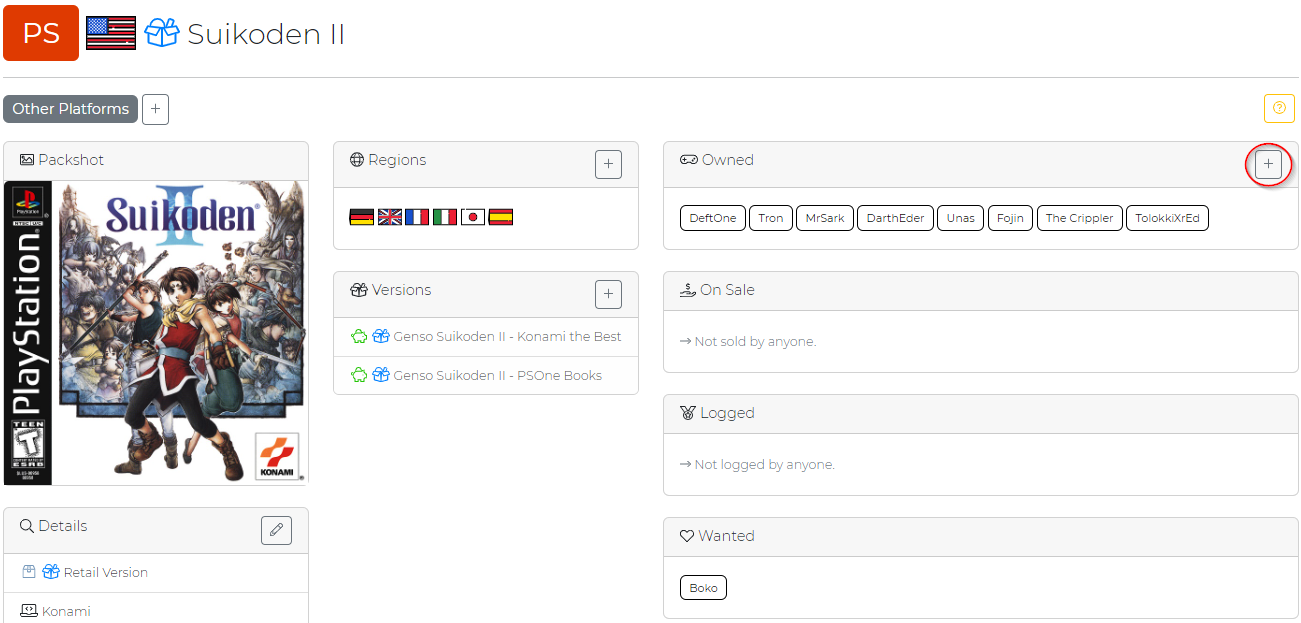
Task: Add a region with the Regions plus button
Action: pos(608,164)
